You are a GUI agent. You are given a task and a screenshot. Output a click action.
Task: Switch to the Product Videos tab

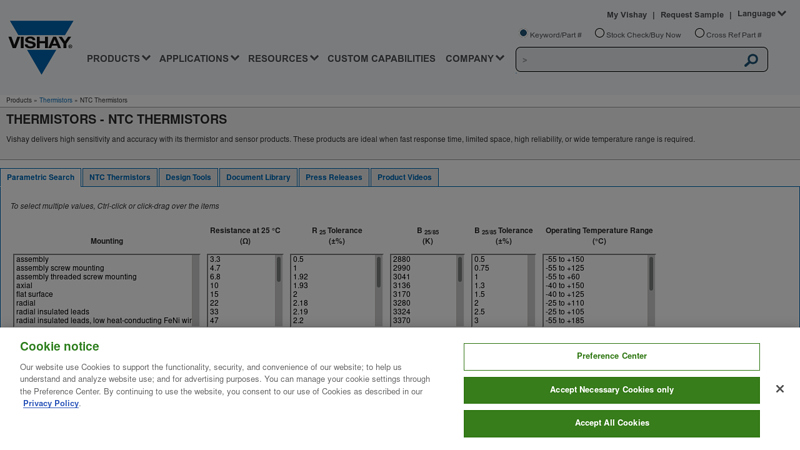pyautogui.click(x=404, y=177)
